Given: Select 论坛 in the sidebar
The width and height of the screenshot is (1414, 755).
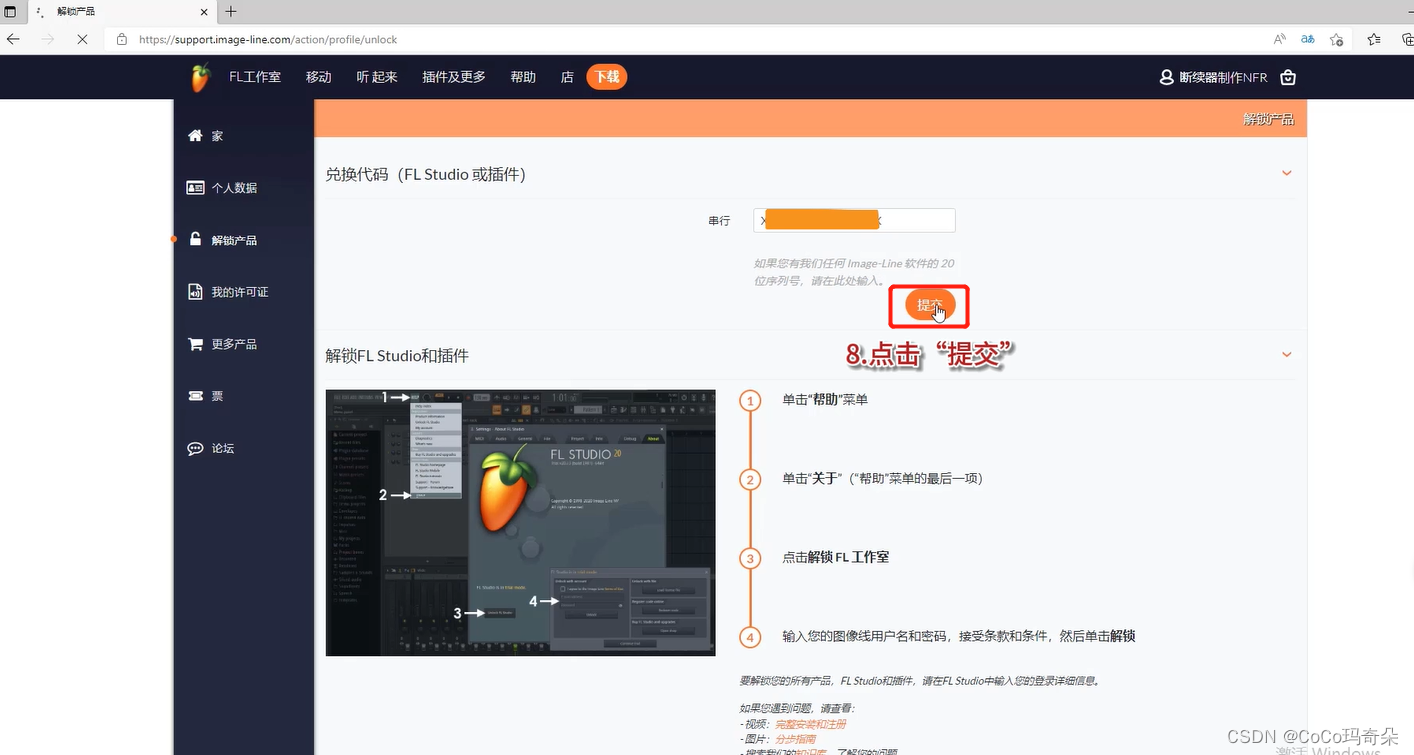Looking at the screenshot, I should tap(222, 448).
